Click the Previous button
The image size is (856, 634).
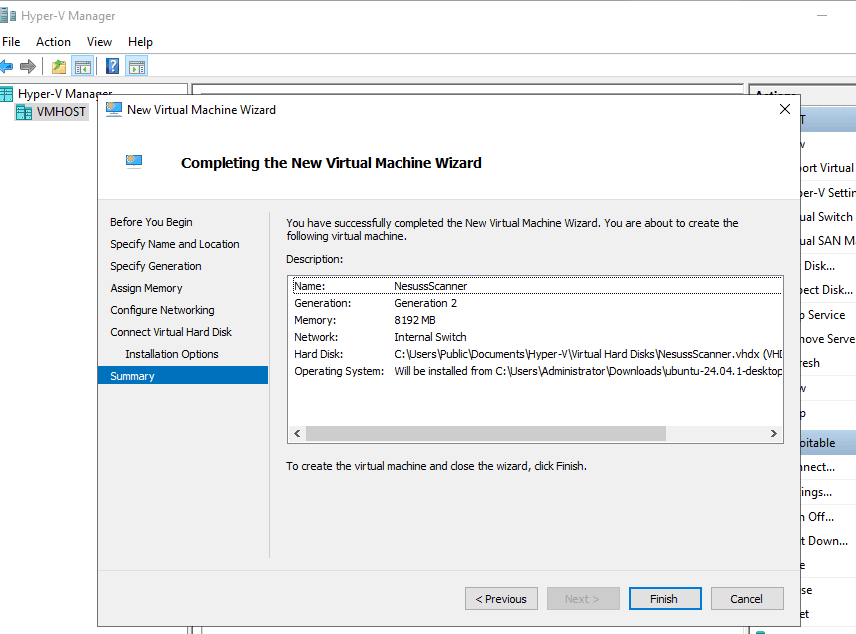click(x=501, y=599)
